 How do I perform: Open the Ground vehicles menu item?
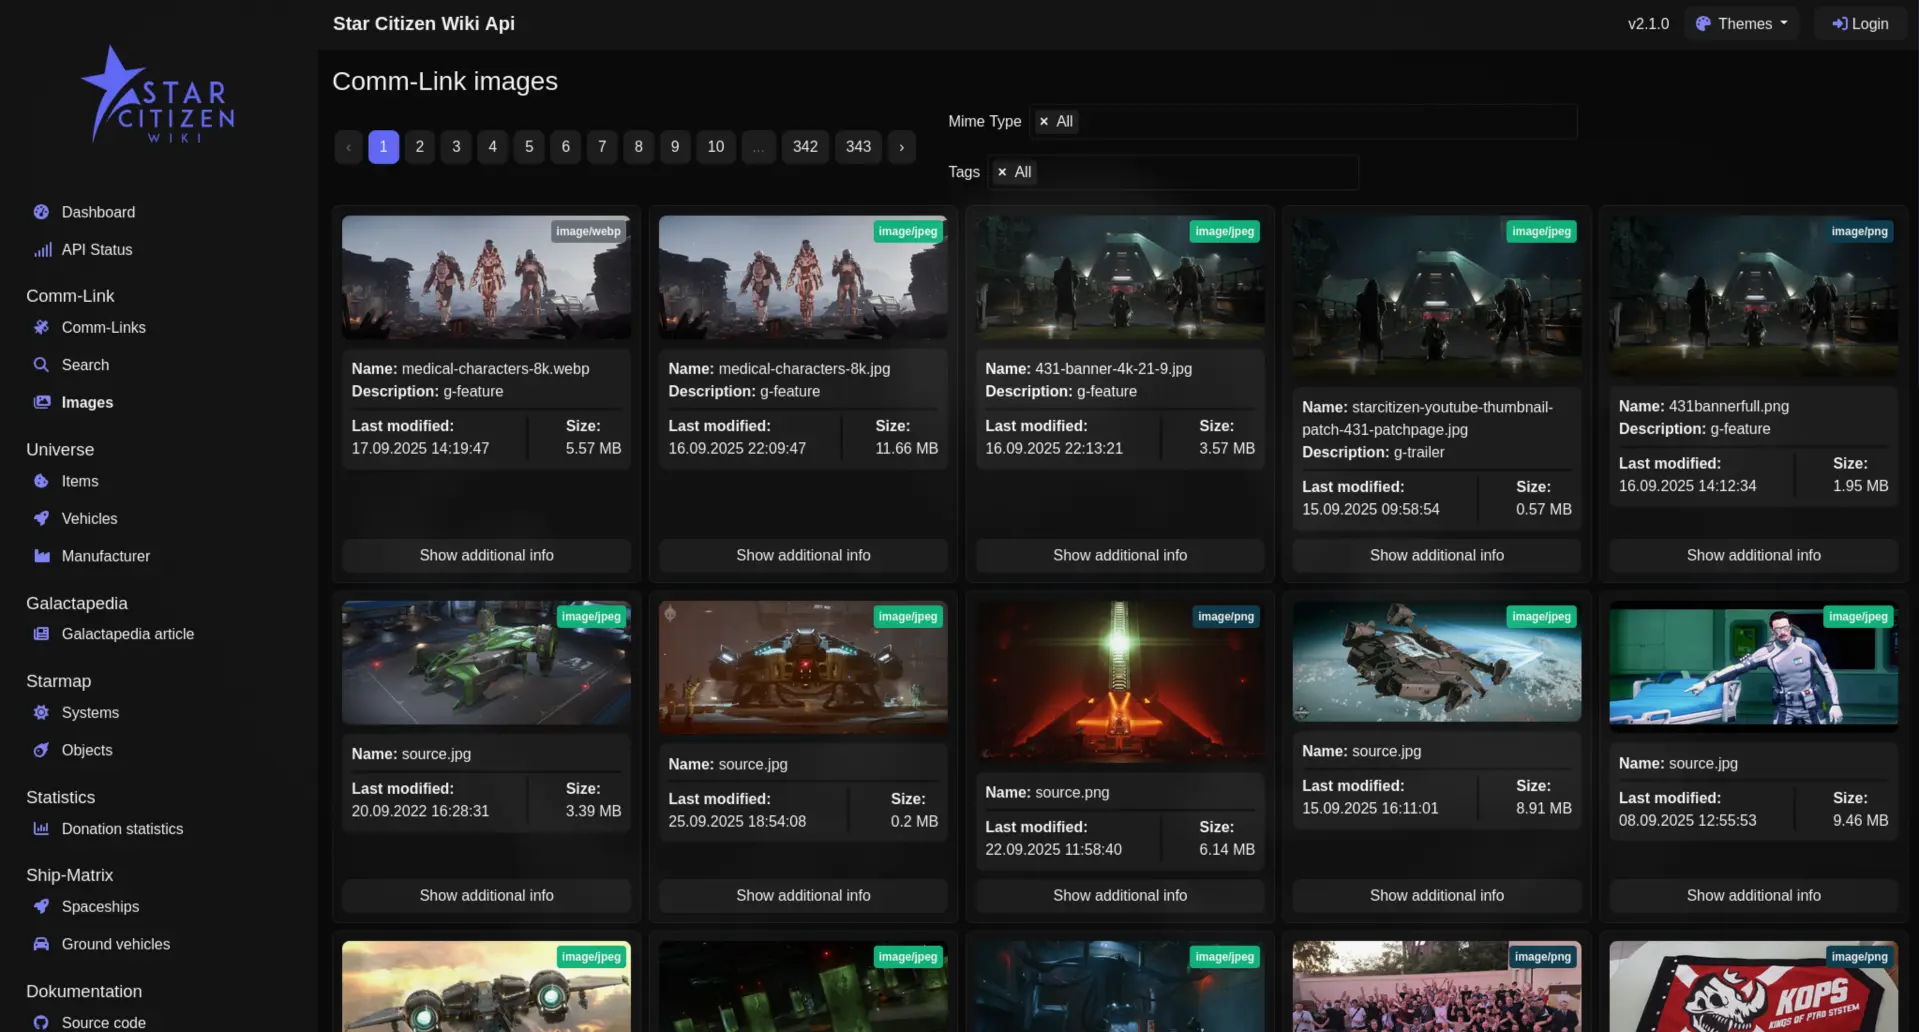coord(115,944)
